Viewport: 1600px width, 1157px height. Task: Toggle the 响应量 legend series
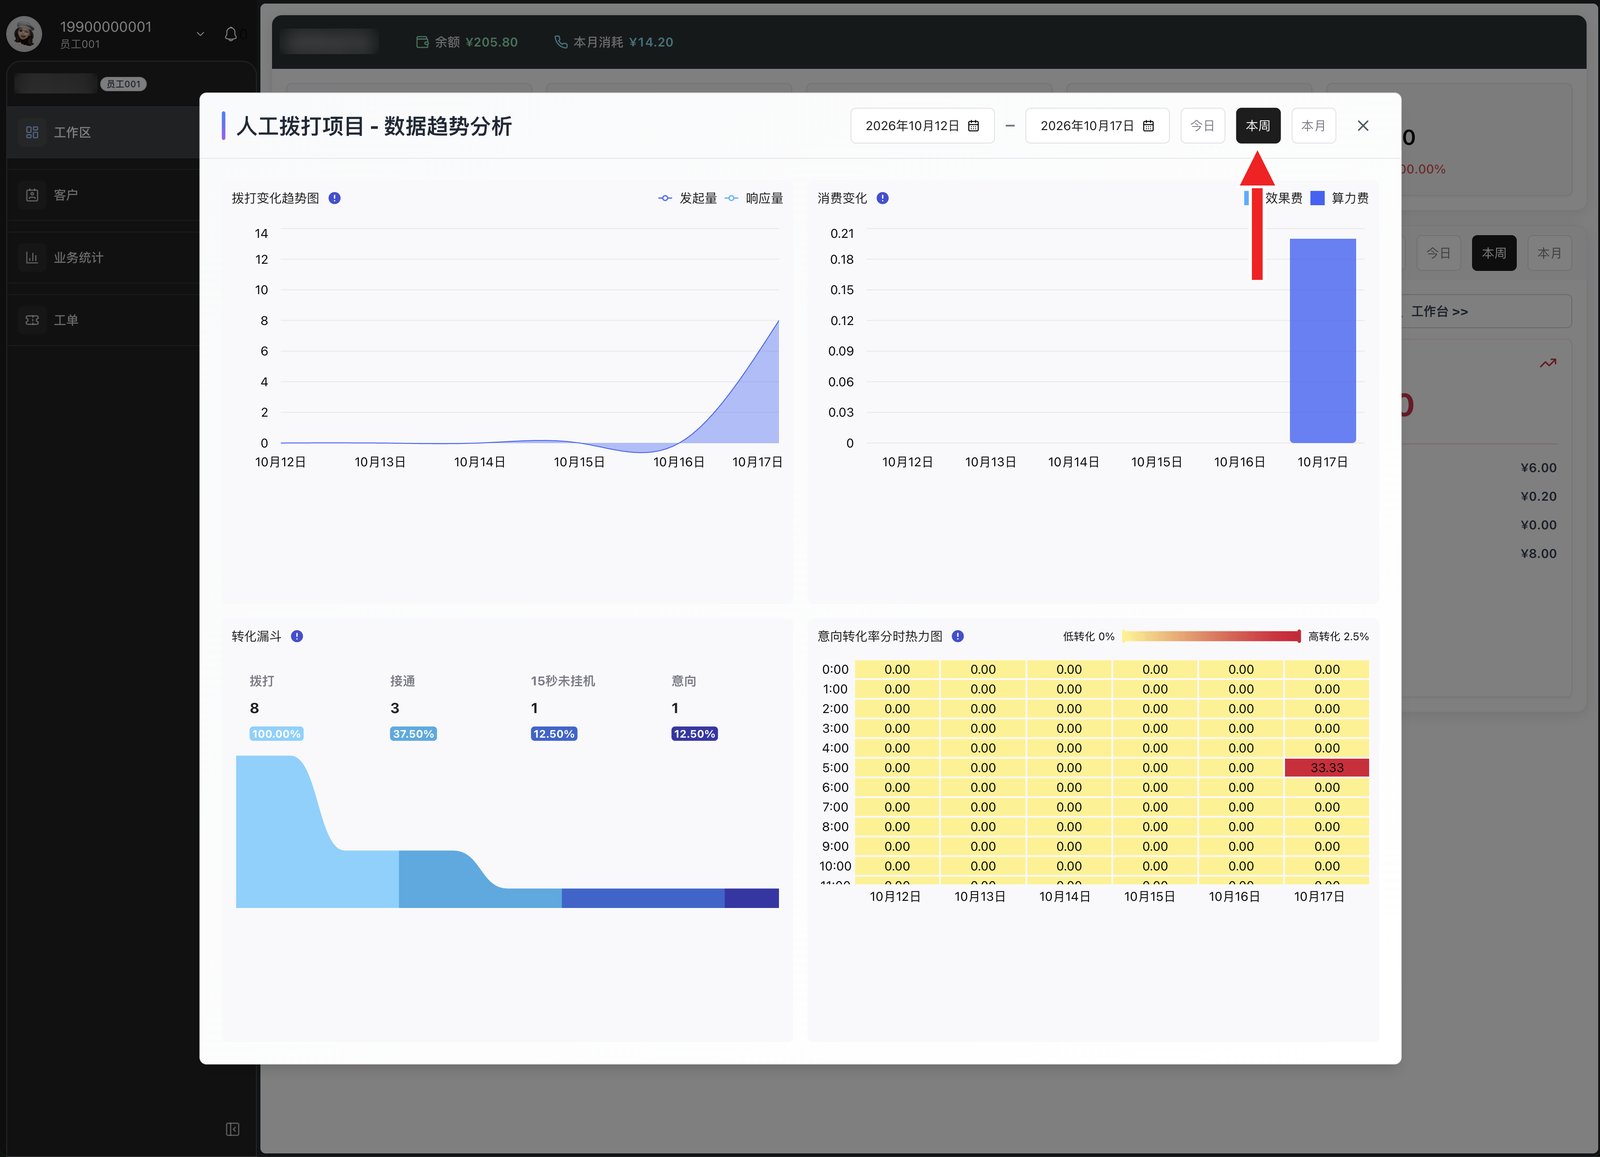tap(754, 198)
